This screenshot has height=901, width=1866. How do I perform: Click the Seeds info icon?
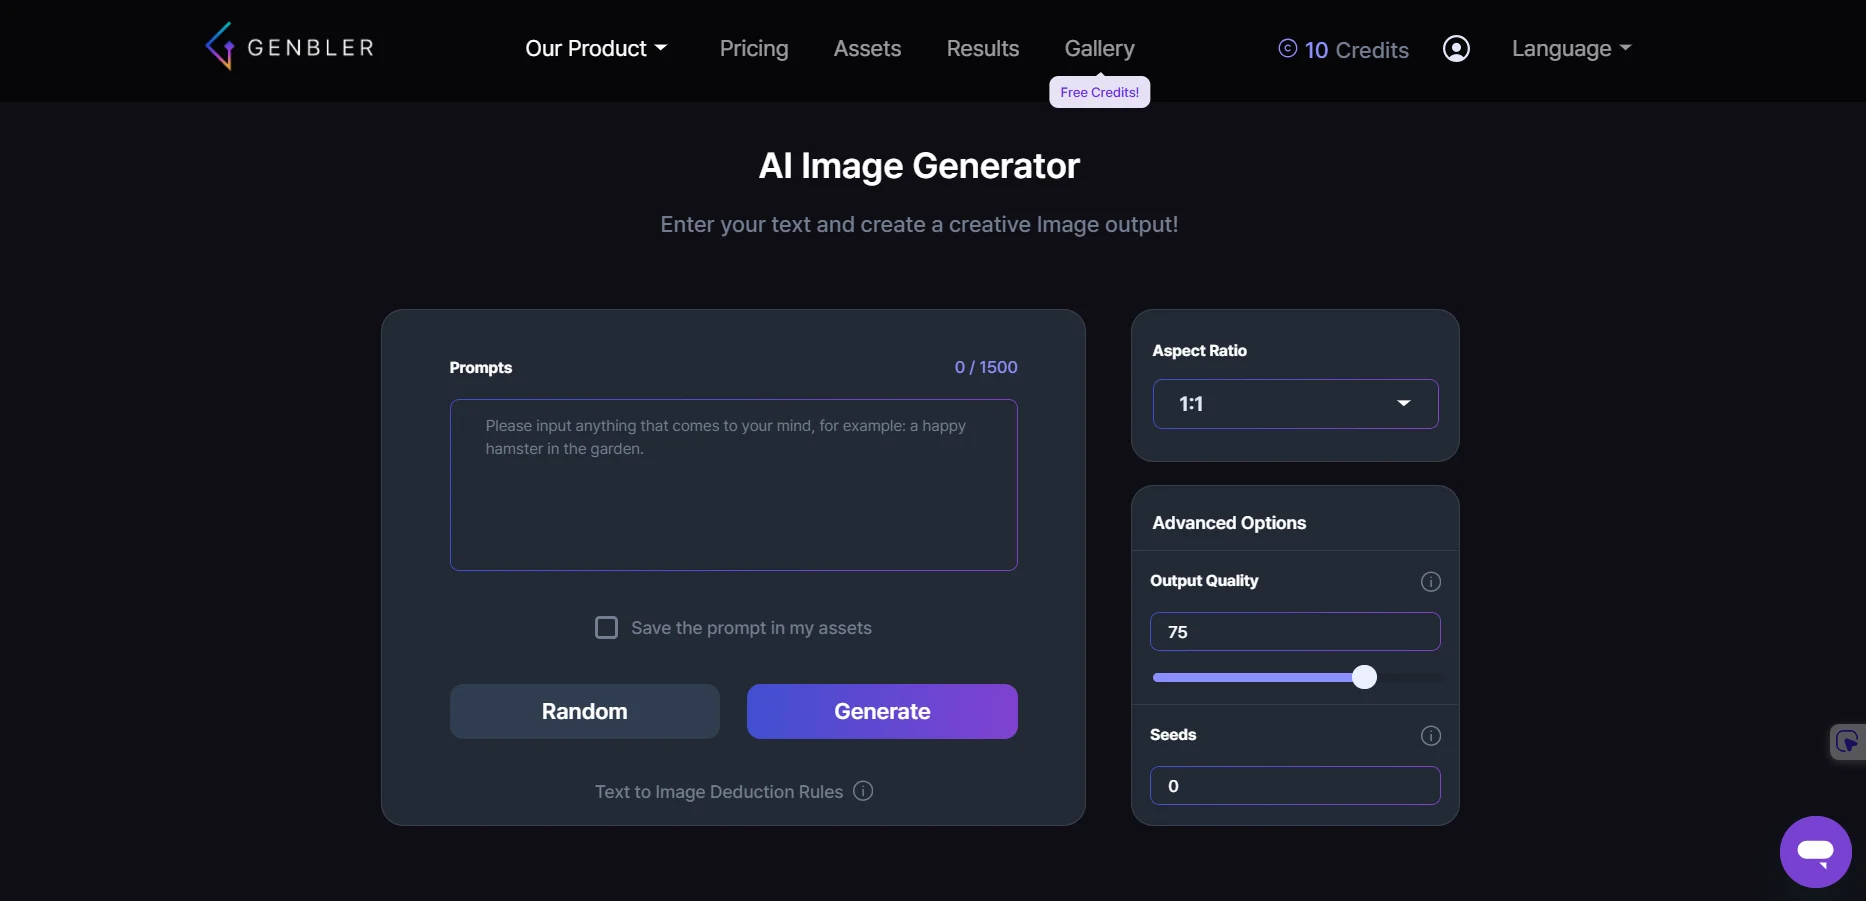[x=1430, y=735]
